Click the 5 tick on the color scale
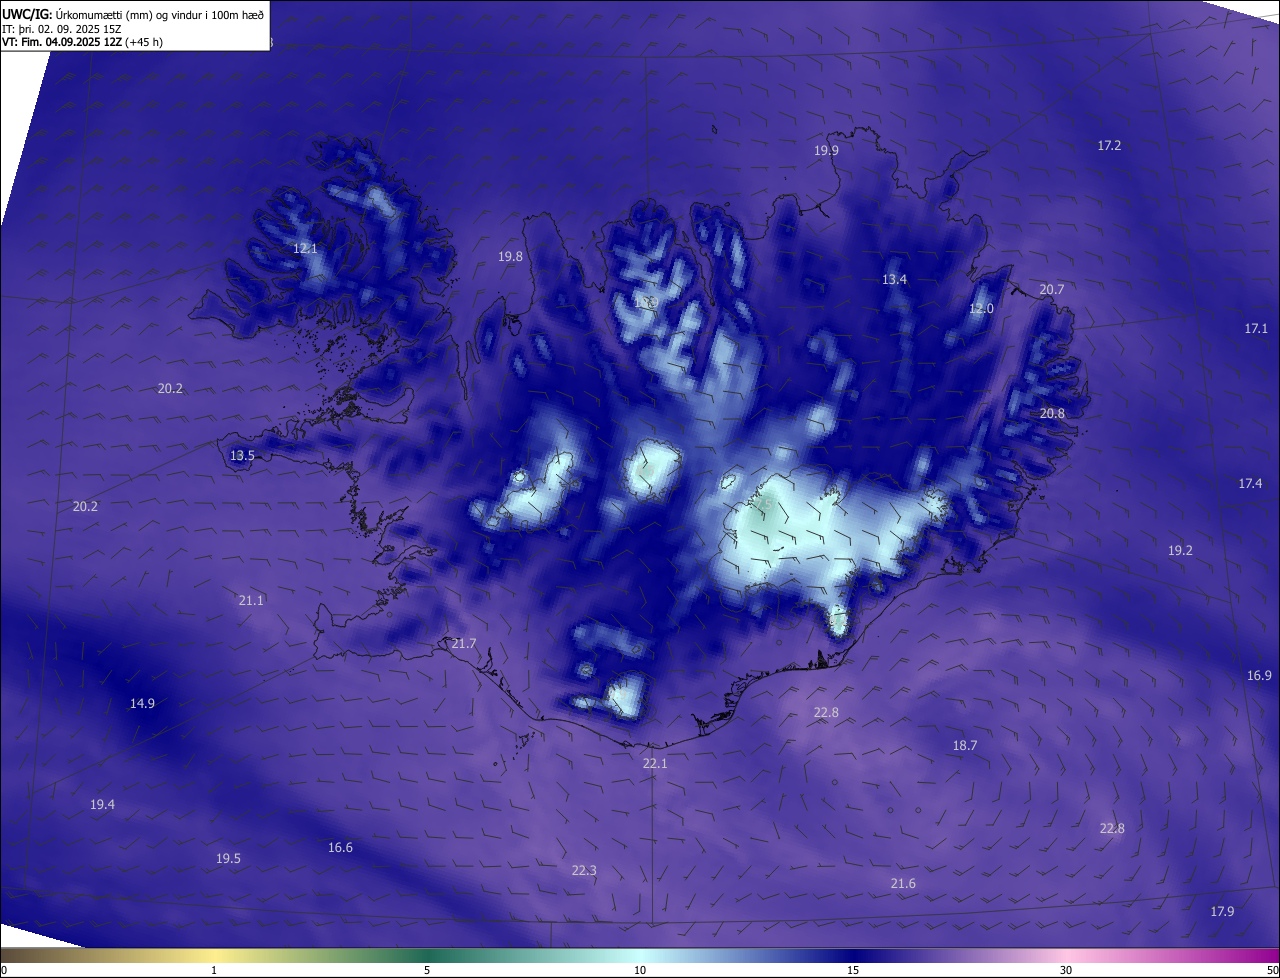The height and width of the screenshot is (978, 1280). click(x=427, y=970)
